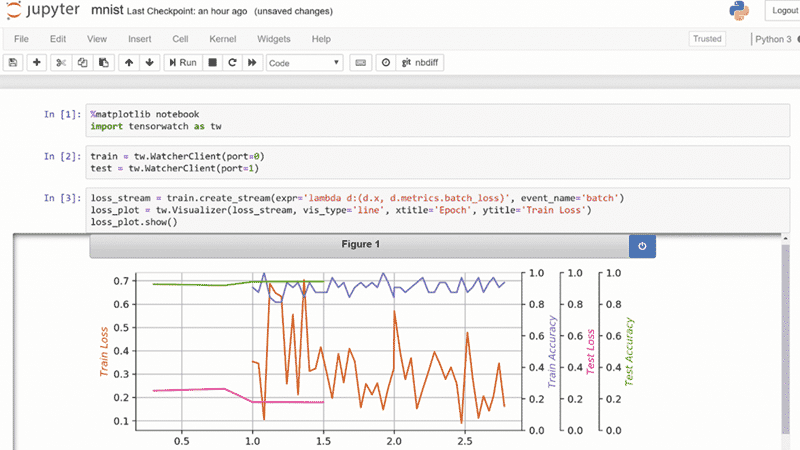Screen dimensions: 800x450
Task: Open the Cell menu
Action: [180, 39]
